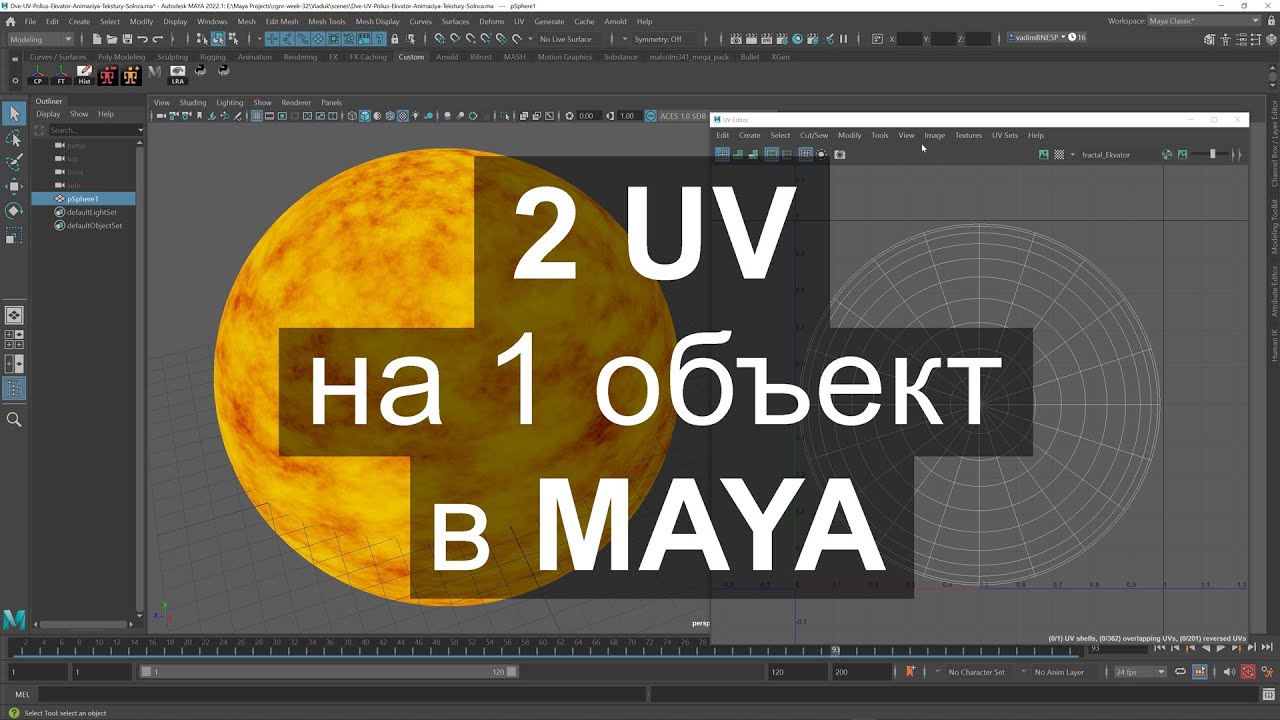This screenshot has width=1280, height=720.
Task: Click the search magnifier in left toolbox
Action: coord(14,419)
